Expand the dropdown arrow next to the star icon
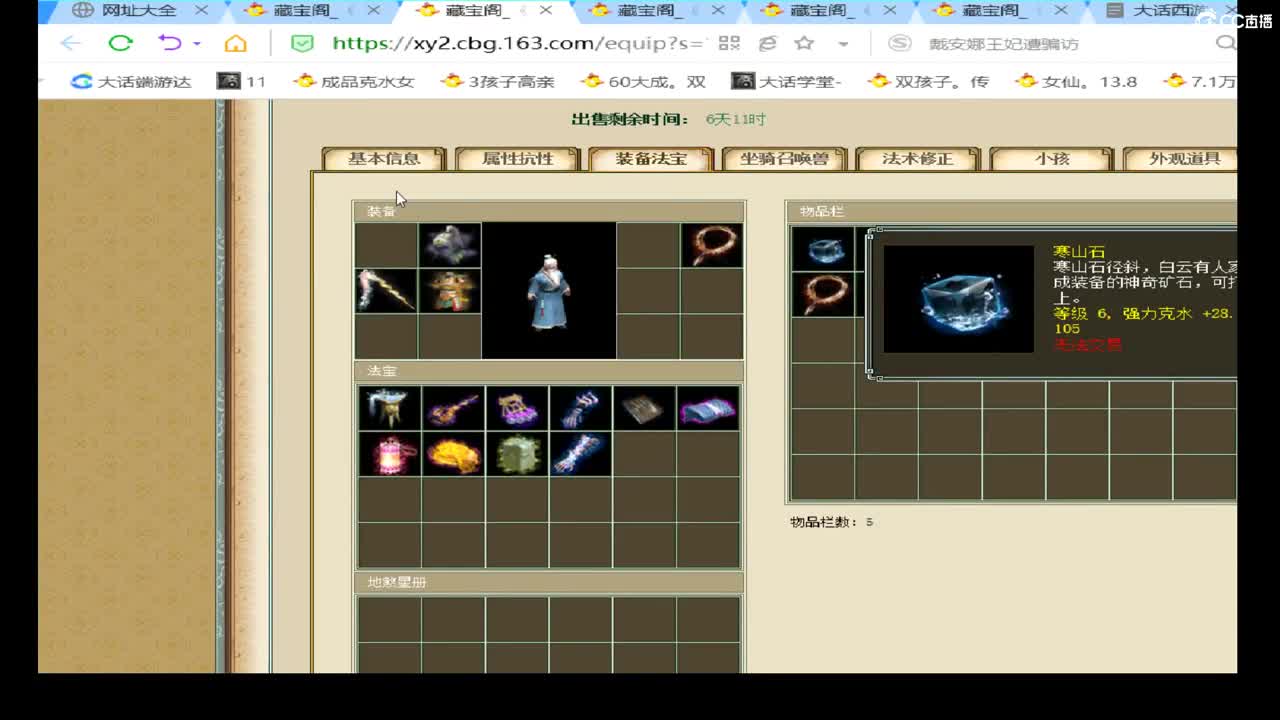Viewport: 1280px width, 720px height. coord(843,44)
